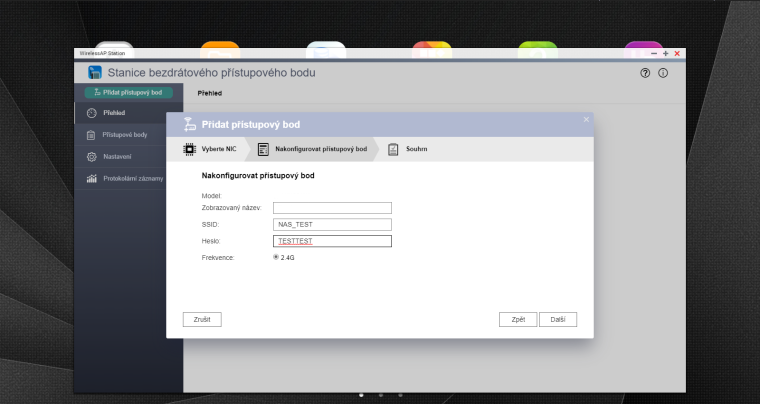
Task: Click the dialog title access point icon
Action: (x=190, y=124)
